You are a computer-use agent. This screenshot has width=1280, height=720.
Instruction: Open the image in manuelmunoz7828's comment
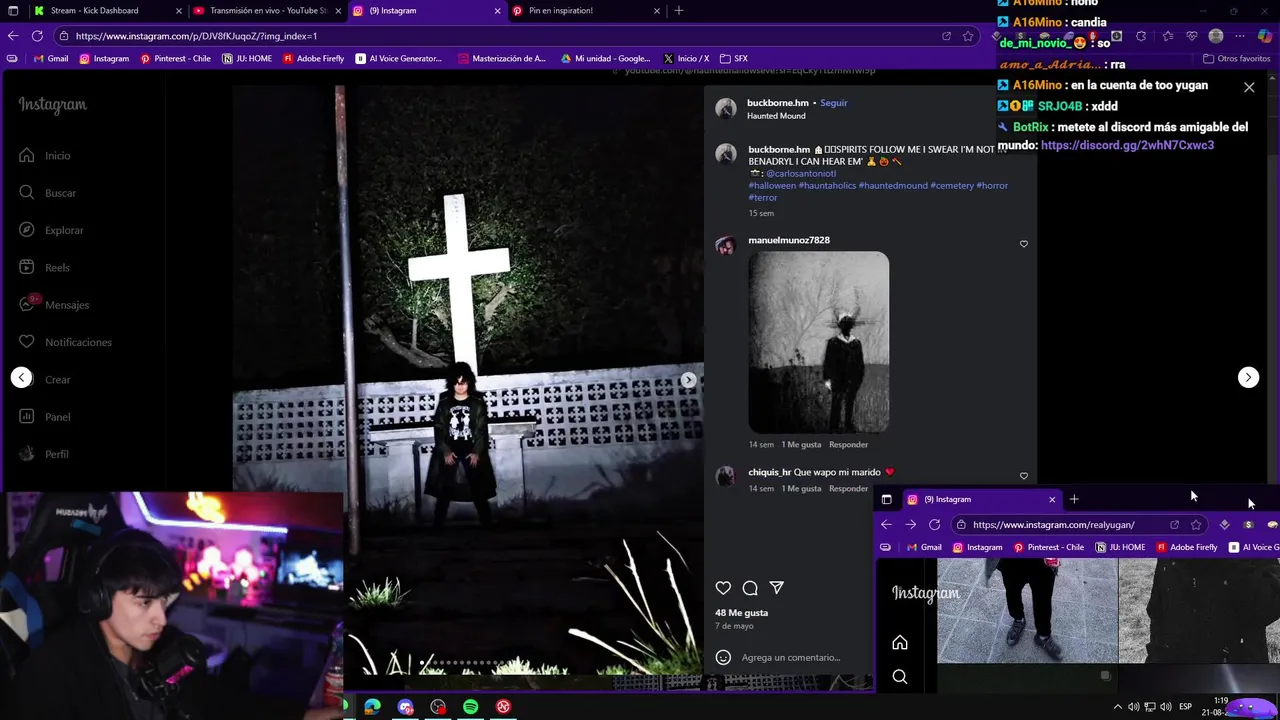point(818,342)
